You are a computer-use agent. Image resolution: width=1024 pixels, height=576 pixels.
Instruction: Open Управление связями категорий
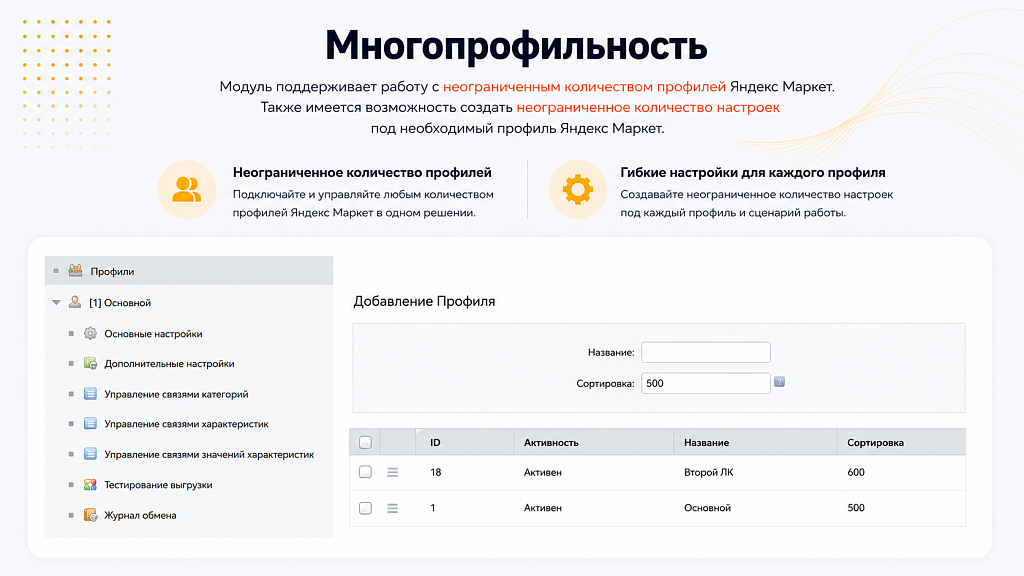click(x=176, y=394)
